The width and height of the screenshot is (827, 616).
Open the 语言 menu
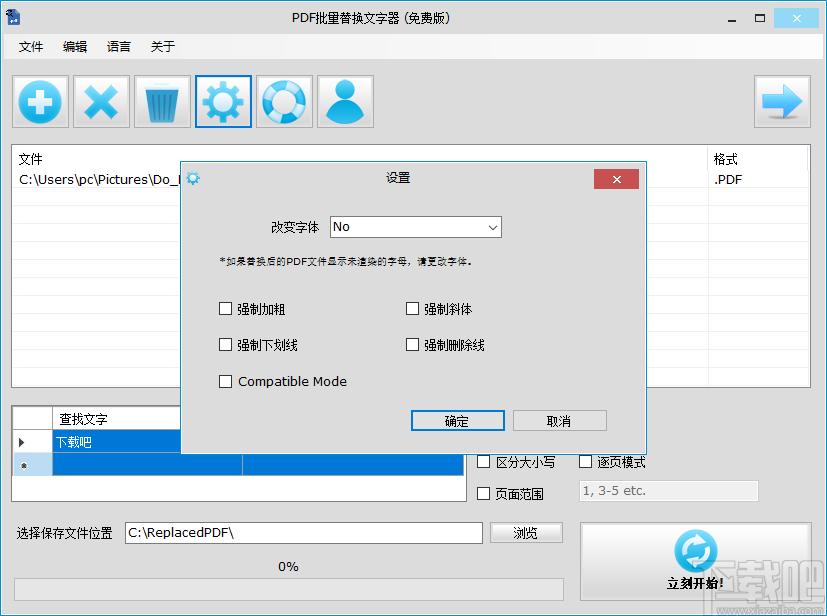tap(119, 47)
